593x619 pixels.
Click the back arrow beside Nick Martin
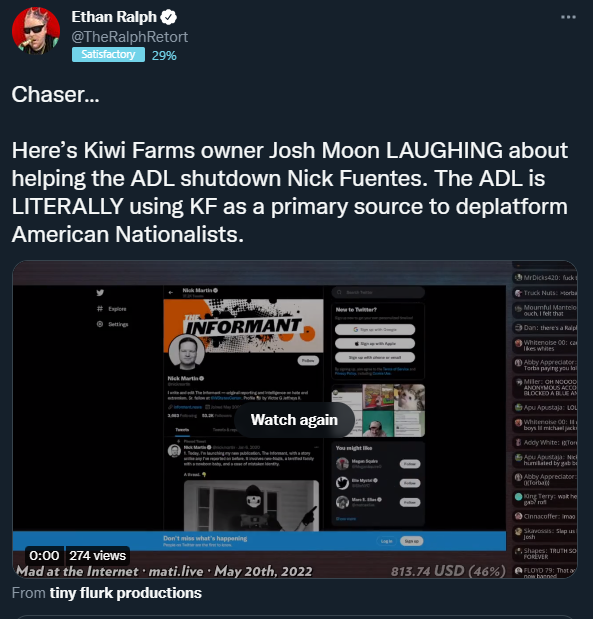171,293
